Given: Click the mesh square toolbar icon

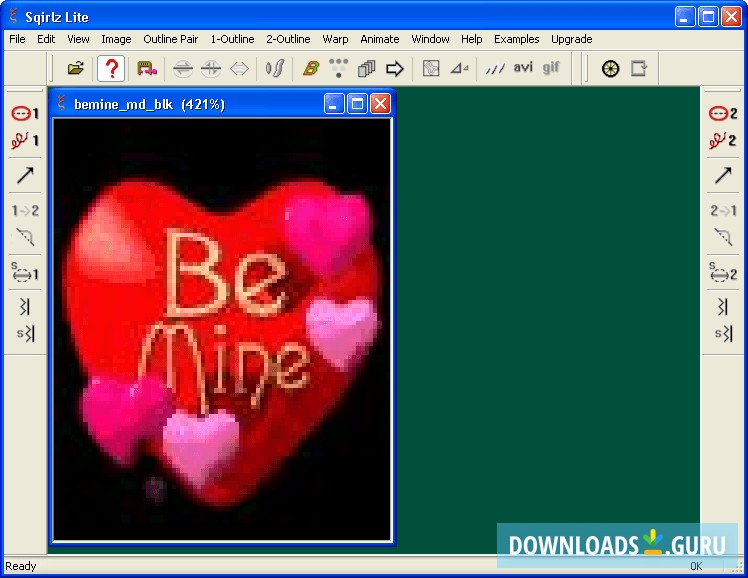Looking at the screenshot, I should [x=431, y=69].
